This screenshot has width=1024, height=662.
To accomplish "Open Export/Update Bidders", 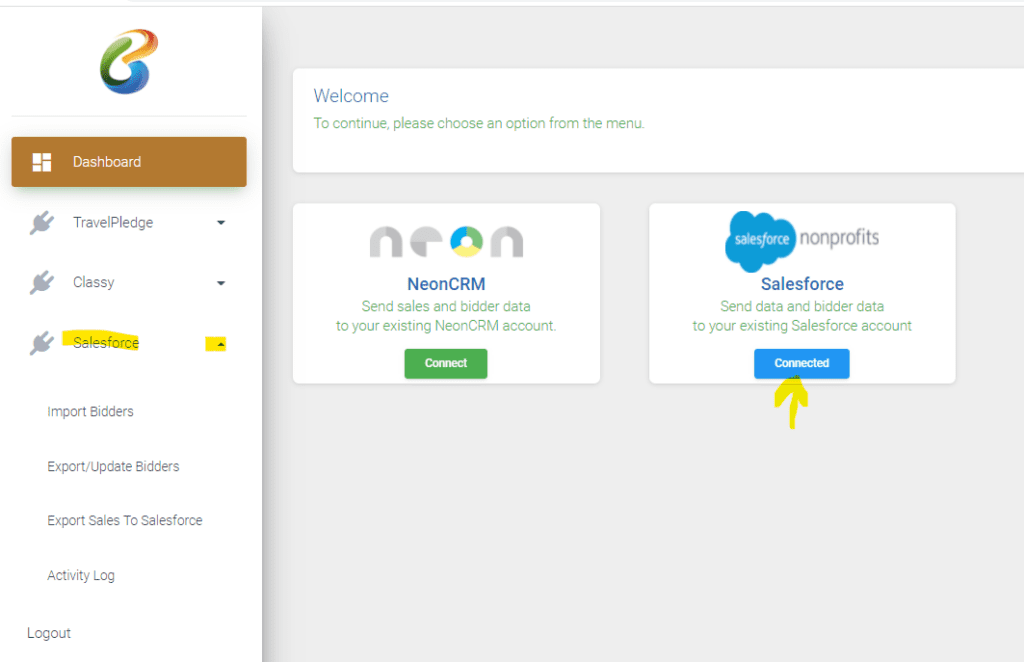I will click(113, 467).
